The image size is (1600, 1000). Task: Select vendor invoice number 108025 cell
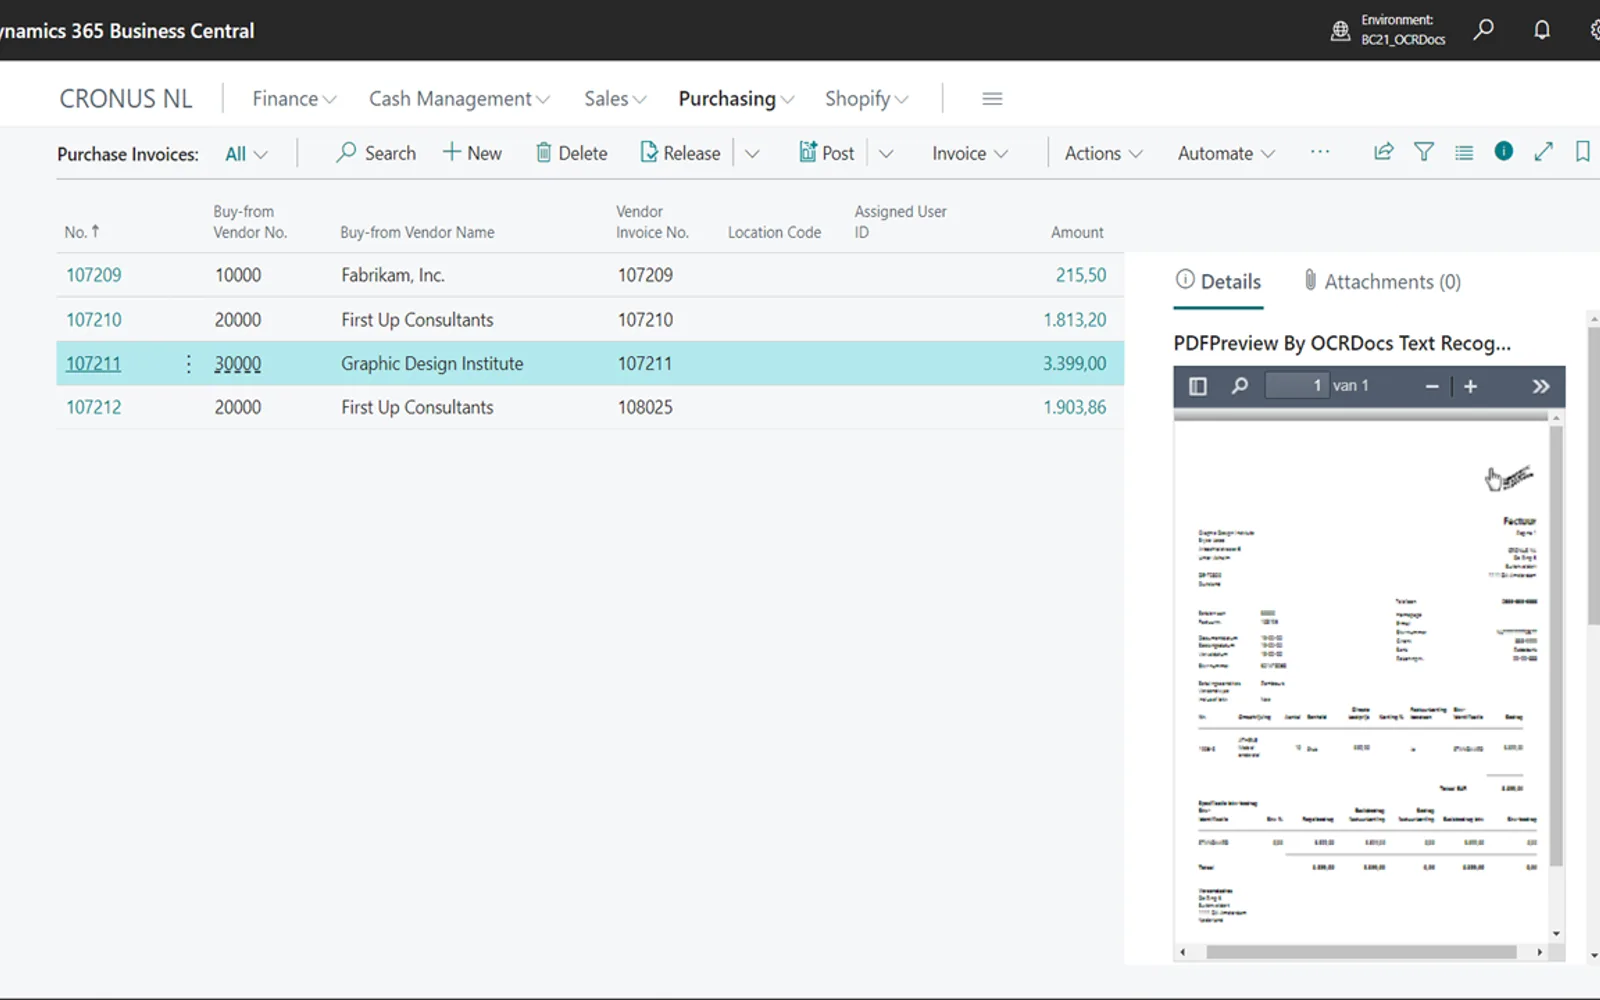tap(645, 407)
